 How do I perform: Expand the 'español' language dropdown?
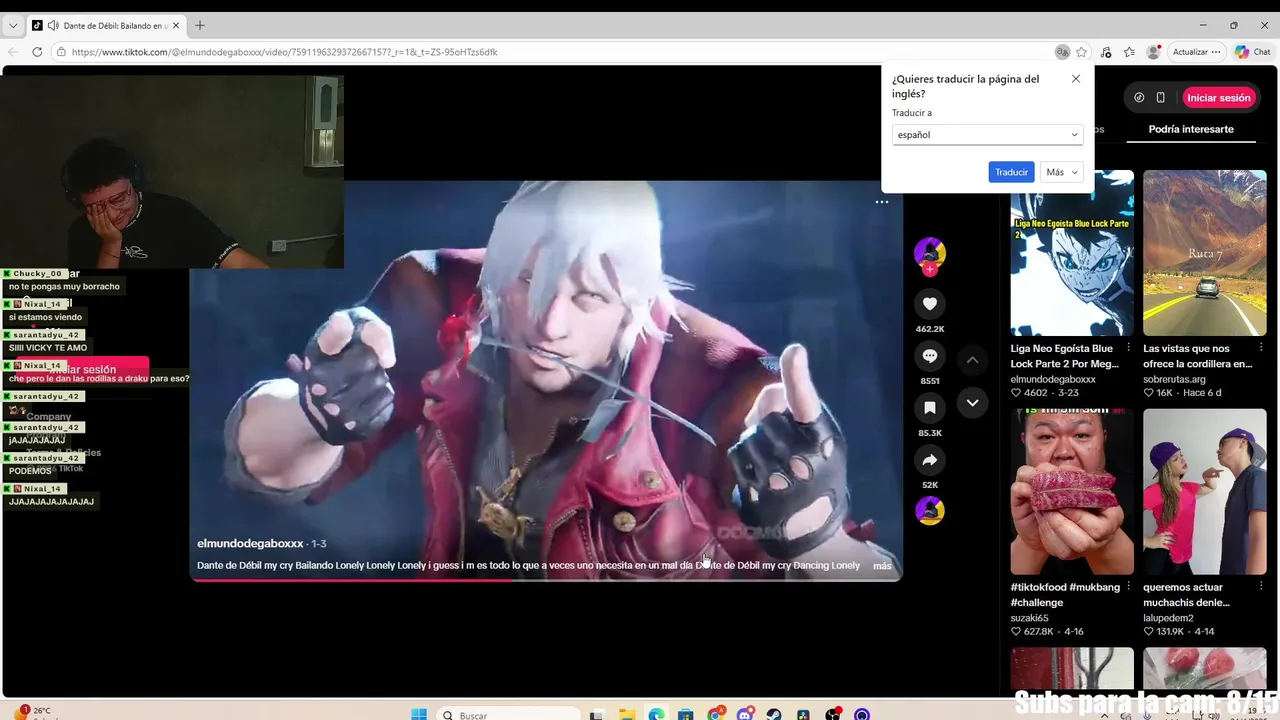point(987,135)
